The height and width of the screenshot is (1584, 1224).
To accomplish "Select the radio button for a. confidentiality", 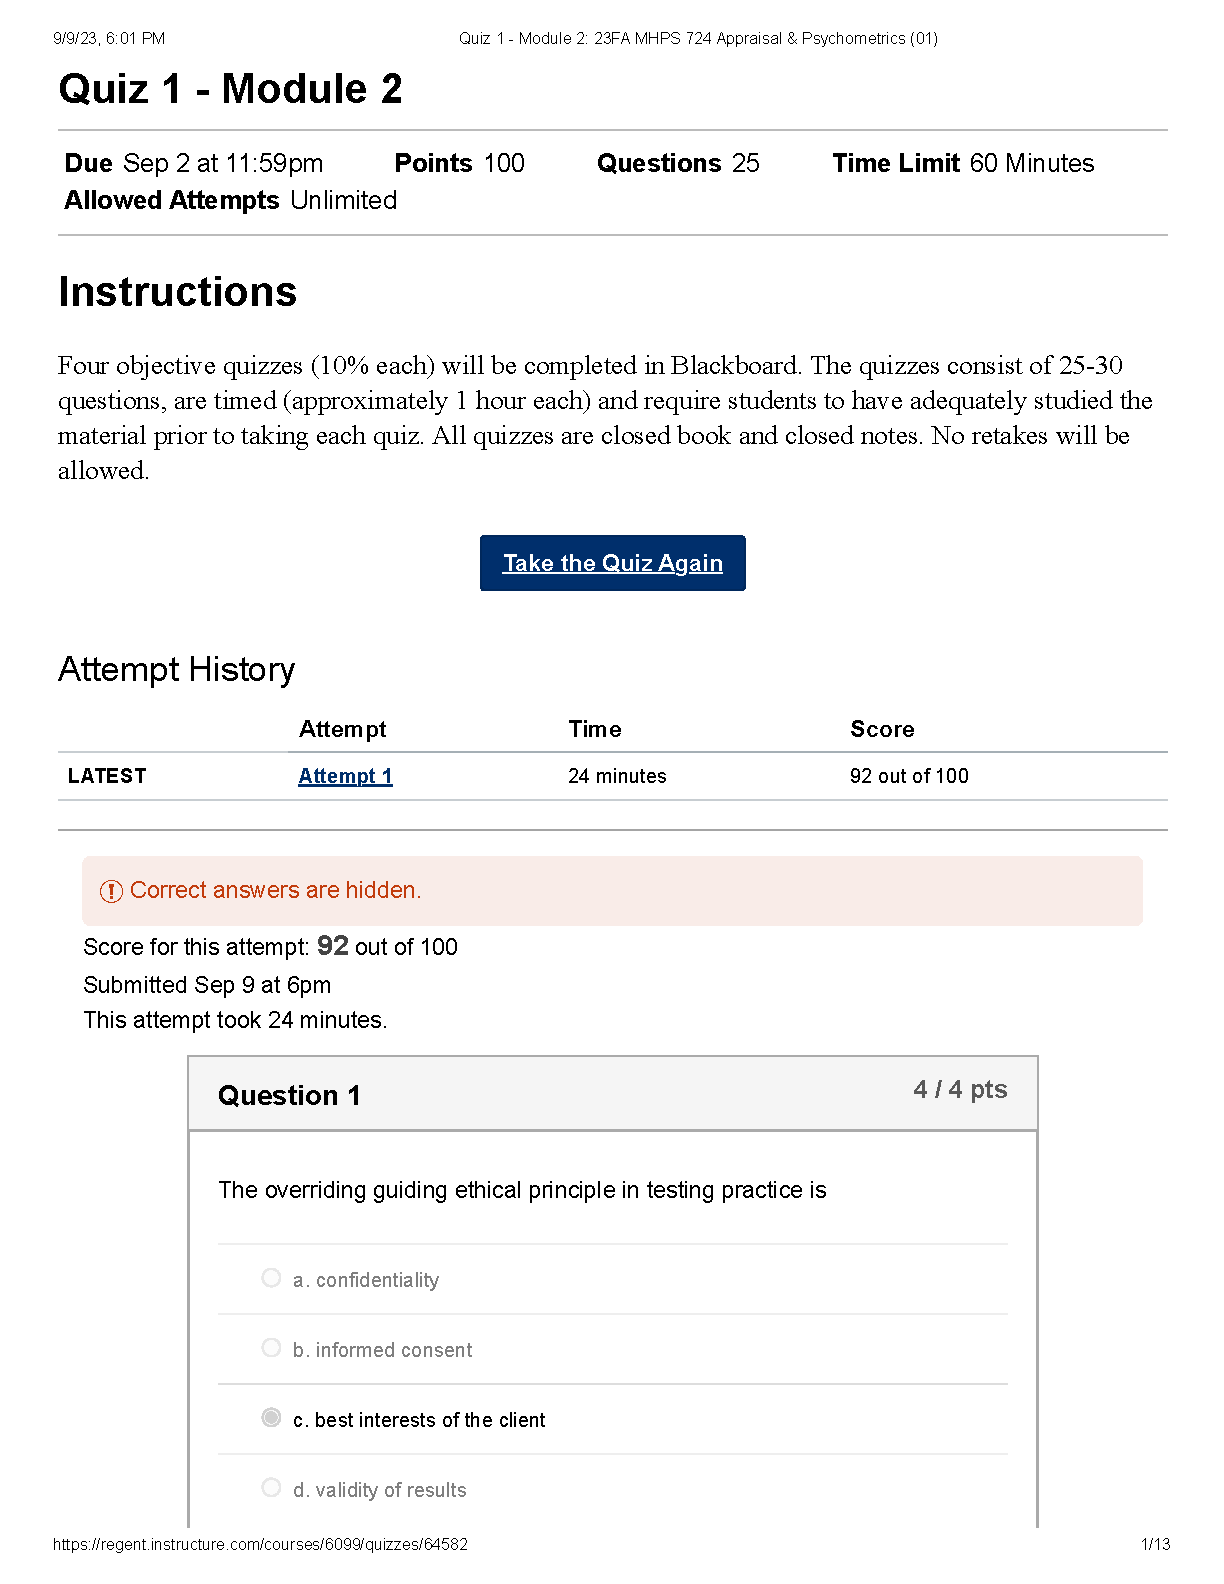I will pyautogui.click(x=271, y=1278).
